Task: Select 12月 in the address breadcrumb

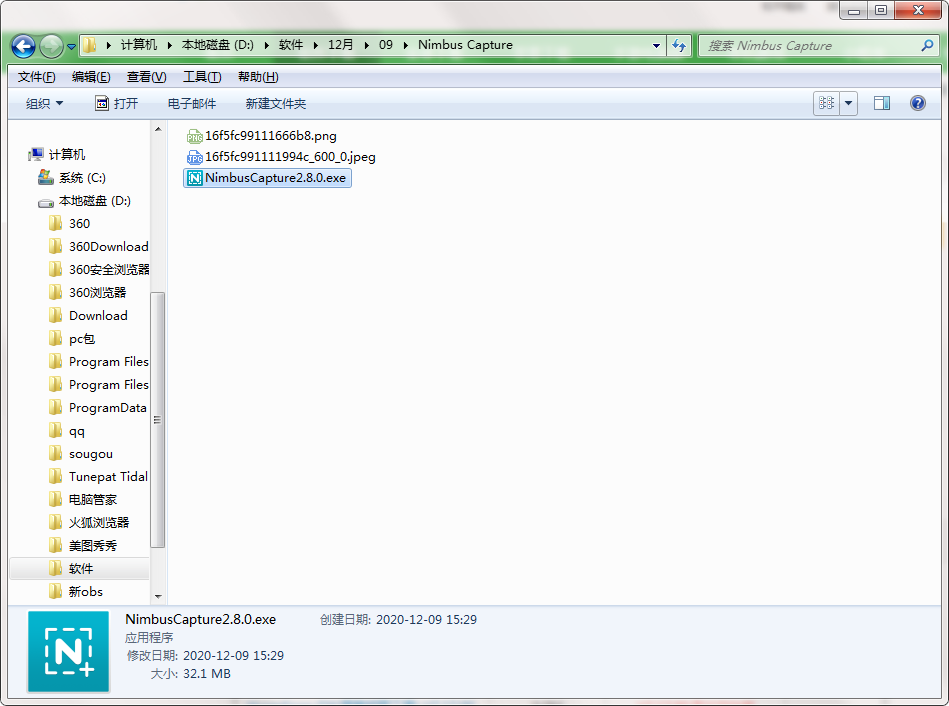Action: click(x=340, y=45)
